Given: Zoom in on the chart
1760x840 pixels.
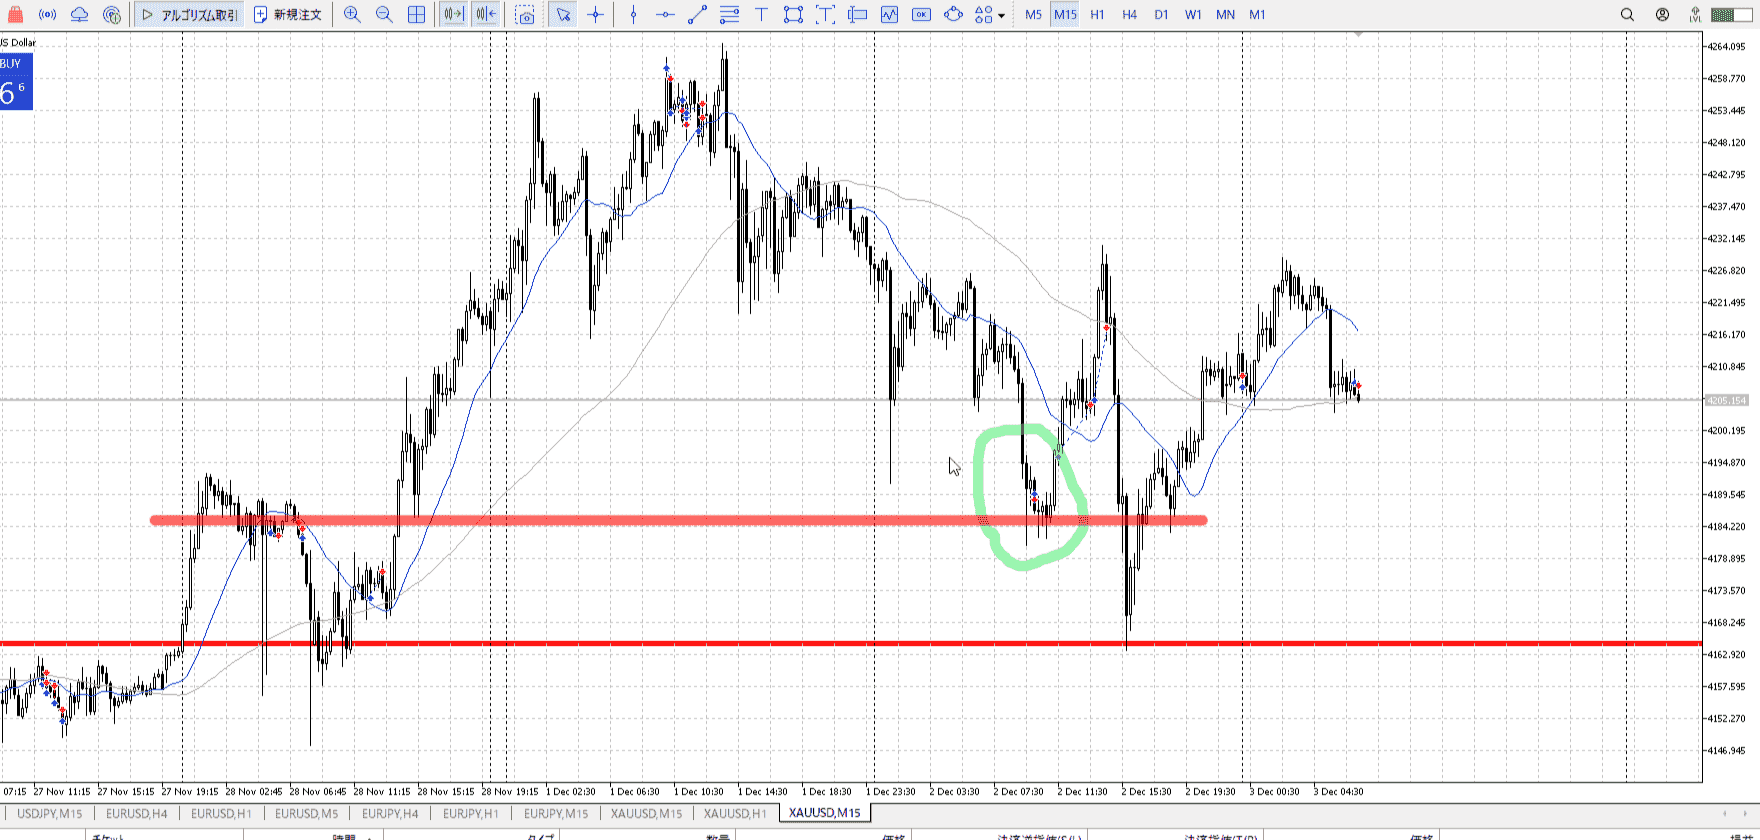Looking at the screenshot, I should point(352,15).
